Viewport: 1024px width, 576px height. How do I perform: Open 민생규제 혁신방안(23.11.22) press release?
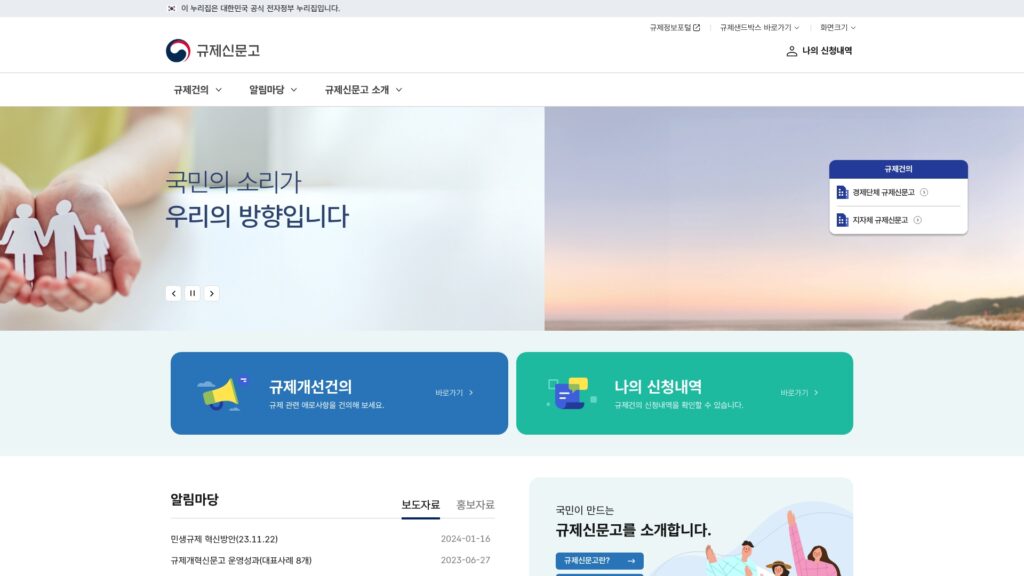[x=224, y=539]
